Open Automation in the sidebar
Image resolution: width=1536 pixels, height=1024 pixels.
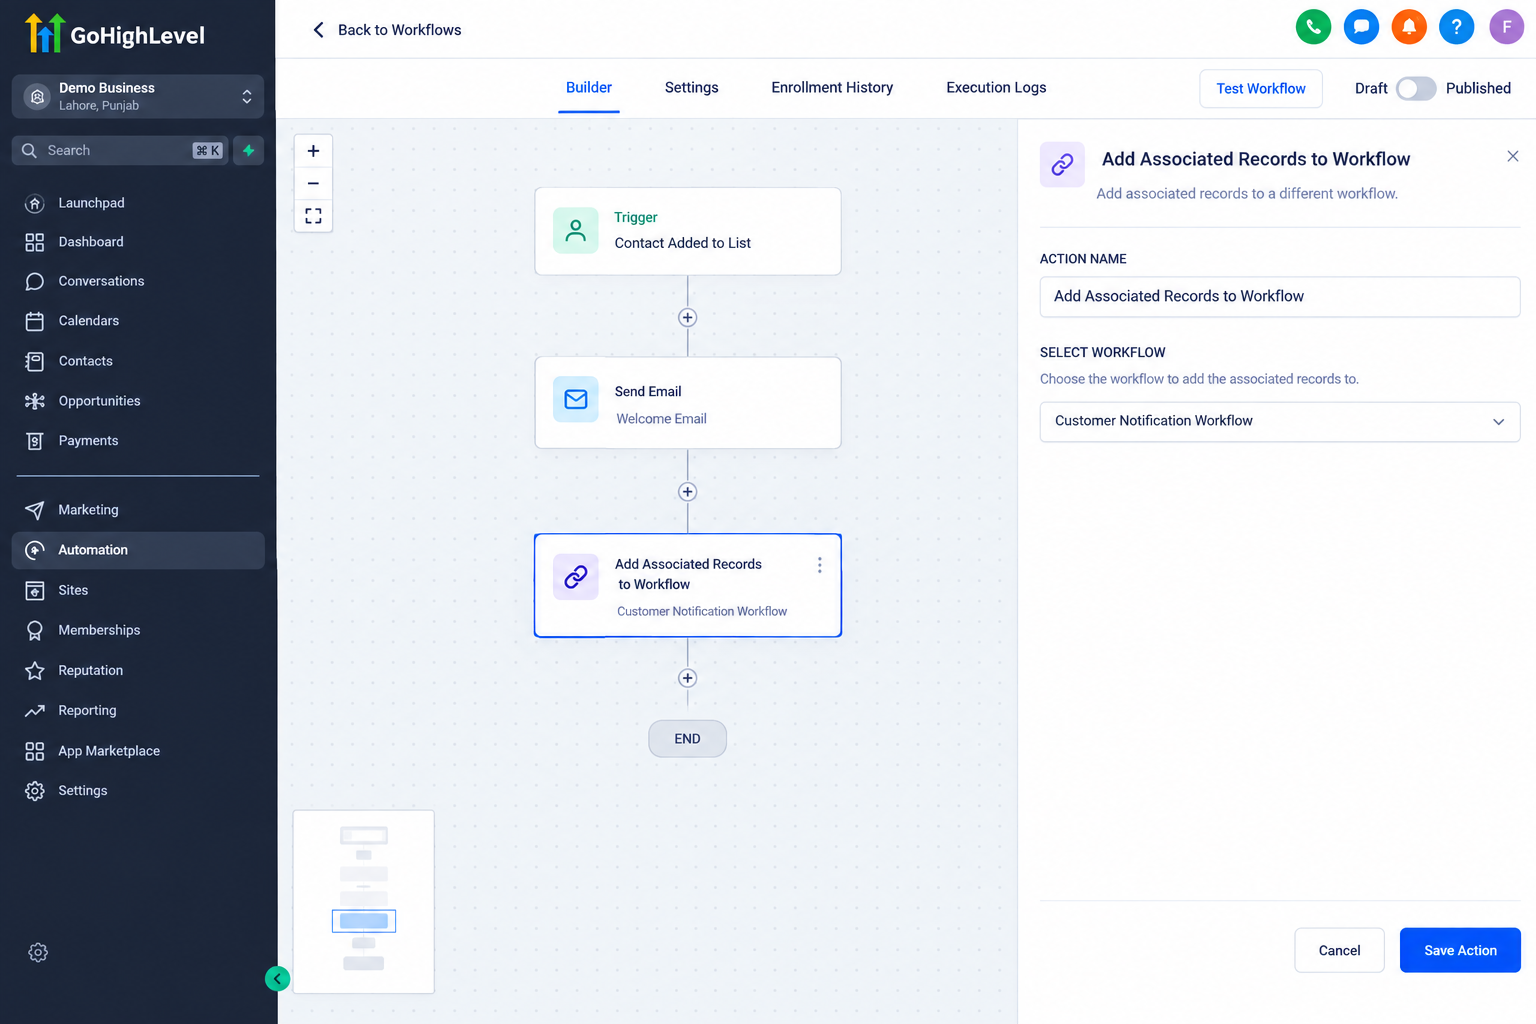tap(138, 550)
